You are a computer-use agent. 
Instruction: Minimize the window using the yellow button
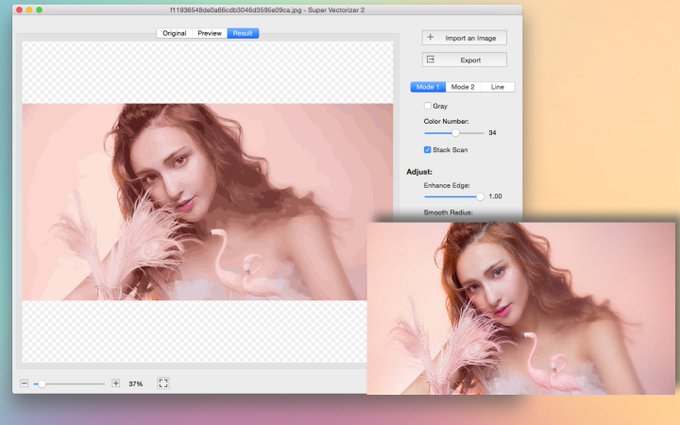pyautogui.click(x=29, y=10)
